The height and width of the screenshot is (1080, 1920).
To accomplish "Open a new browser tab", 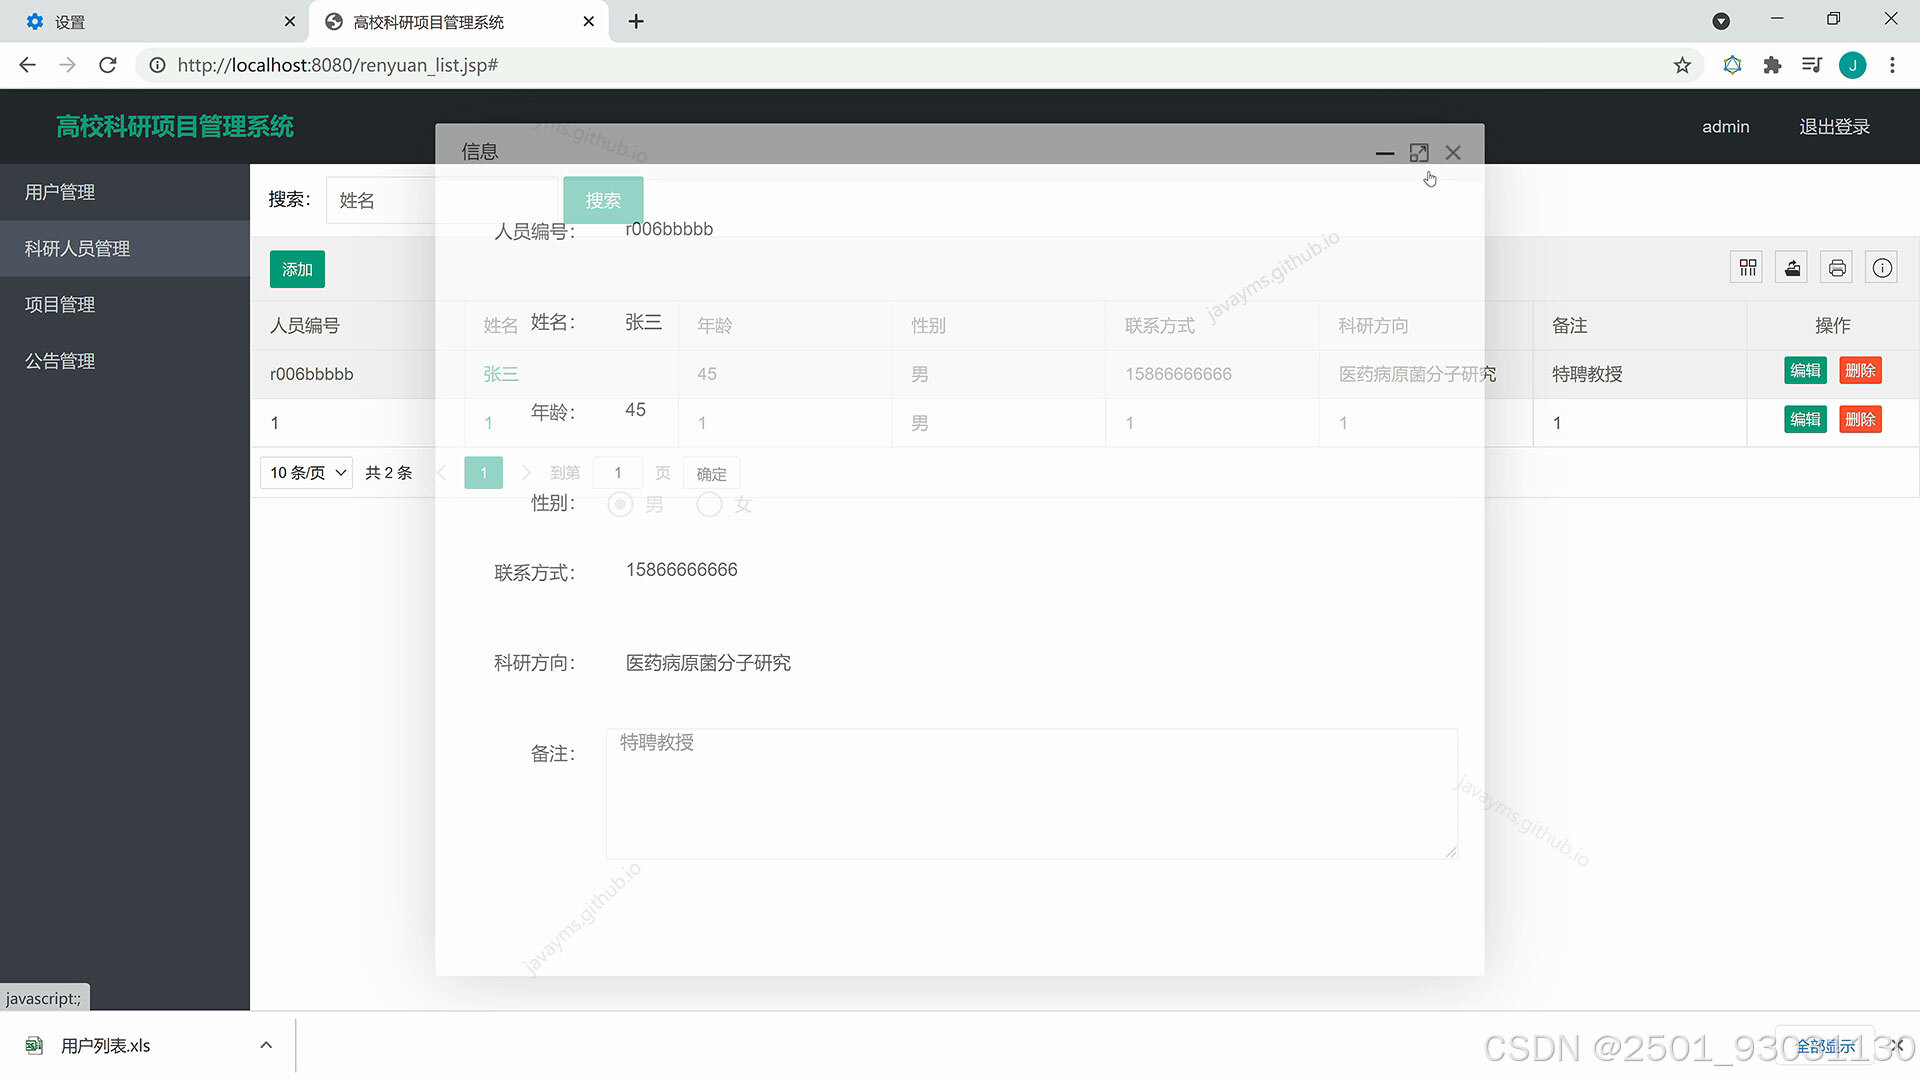I will click(636, 21).
